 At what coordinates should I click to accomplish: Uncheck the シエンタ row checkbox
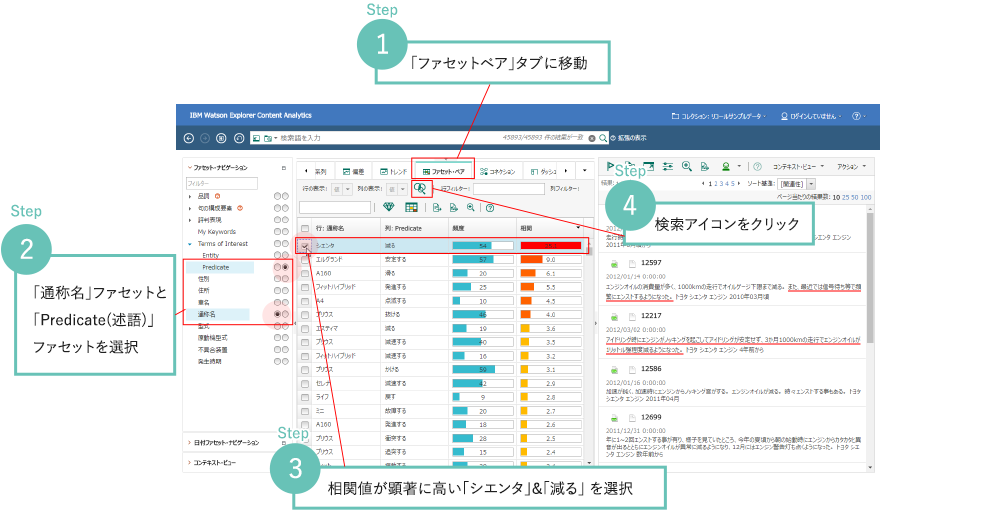click(x=305, y=245)
